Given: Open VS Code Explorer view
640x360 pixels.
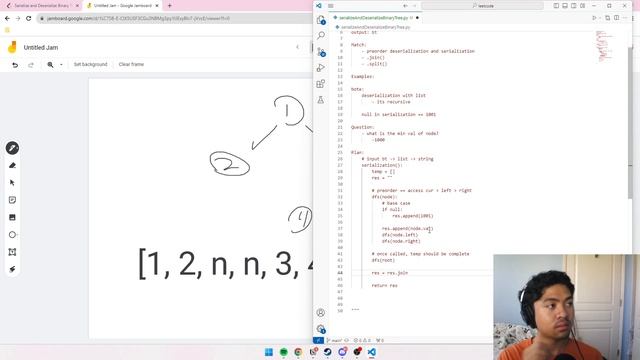Looking at the screenshot, I should [321, 20].
